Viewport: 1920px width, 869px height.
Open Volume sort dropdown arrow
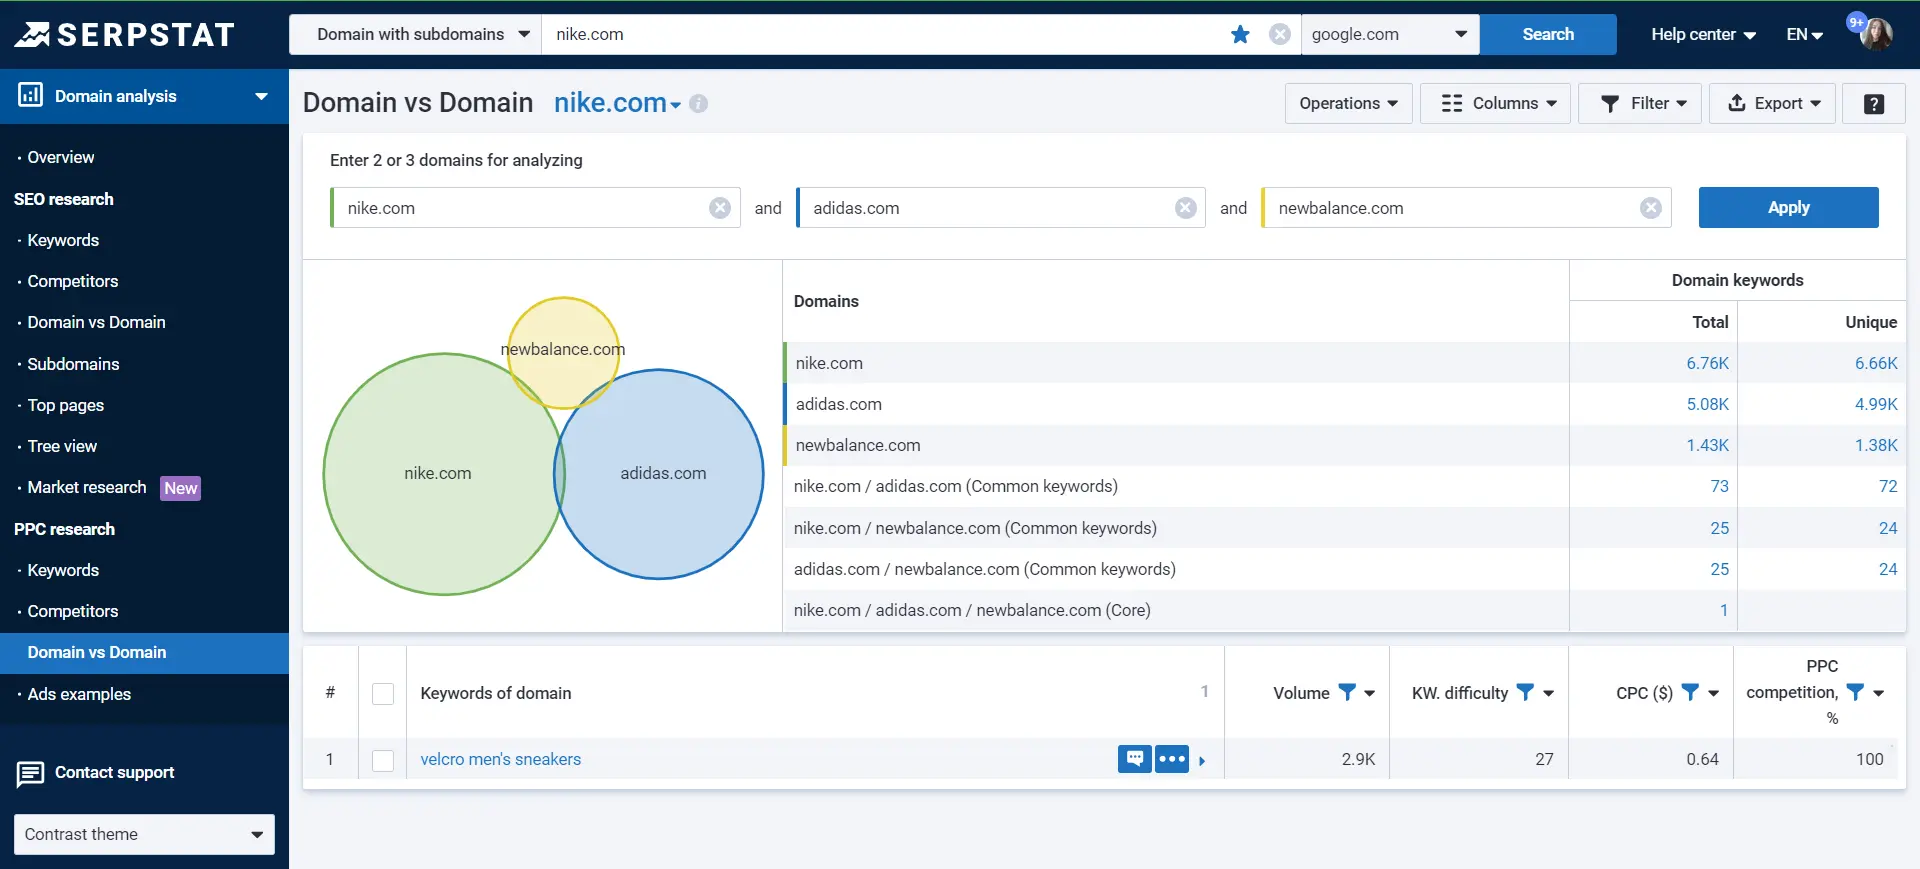(1370, 693)
